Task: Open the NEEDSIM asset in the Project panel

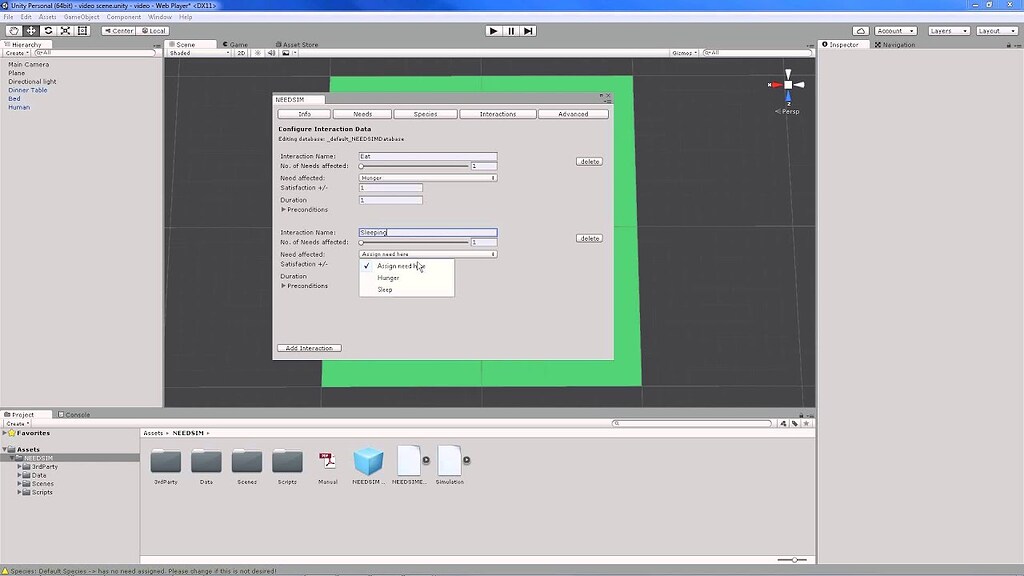Action: [x=370, y=465]
